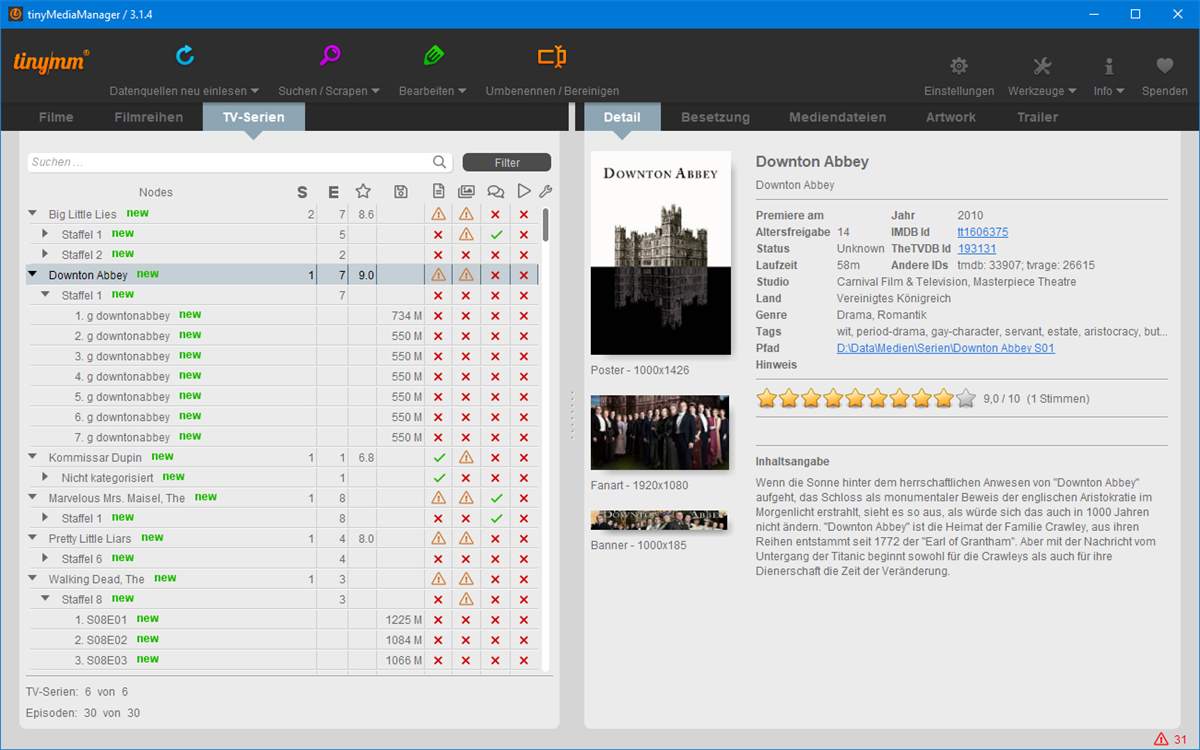Click the subtitles speech bubble column header

click(x=495, y=192)
